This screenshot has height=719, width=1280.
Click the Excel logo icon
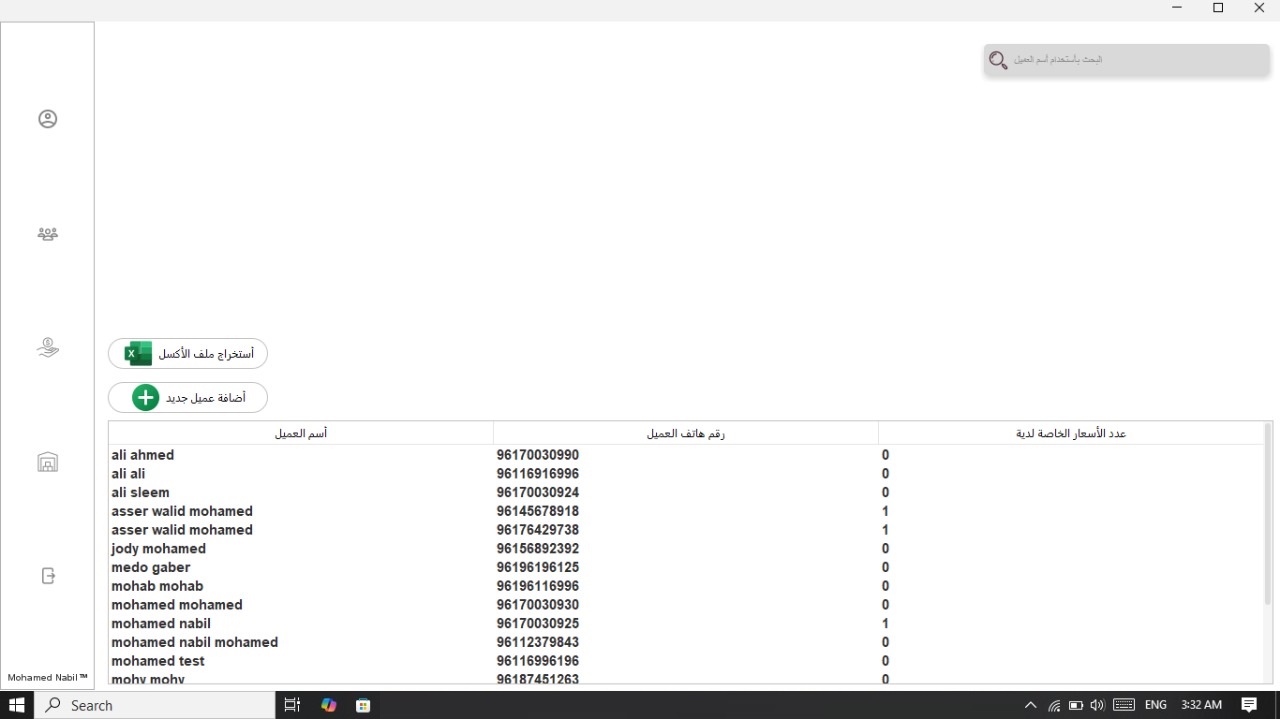point(138,354)
